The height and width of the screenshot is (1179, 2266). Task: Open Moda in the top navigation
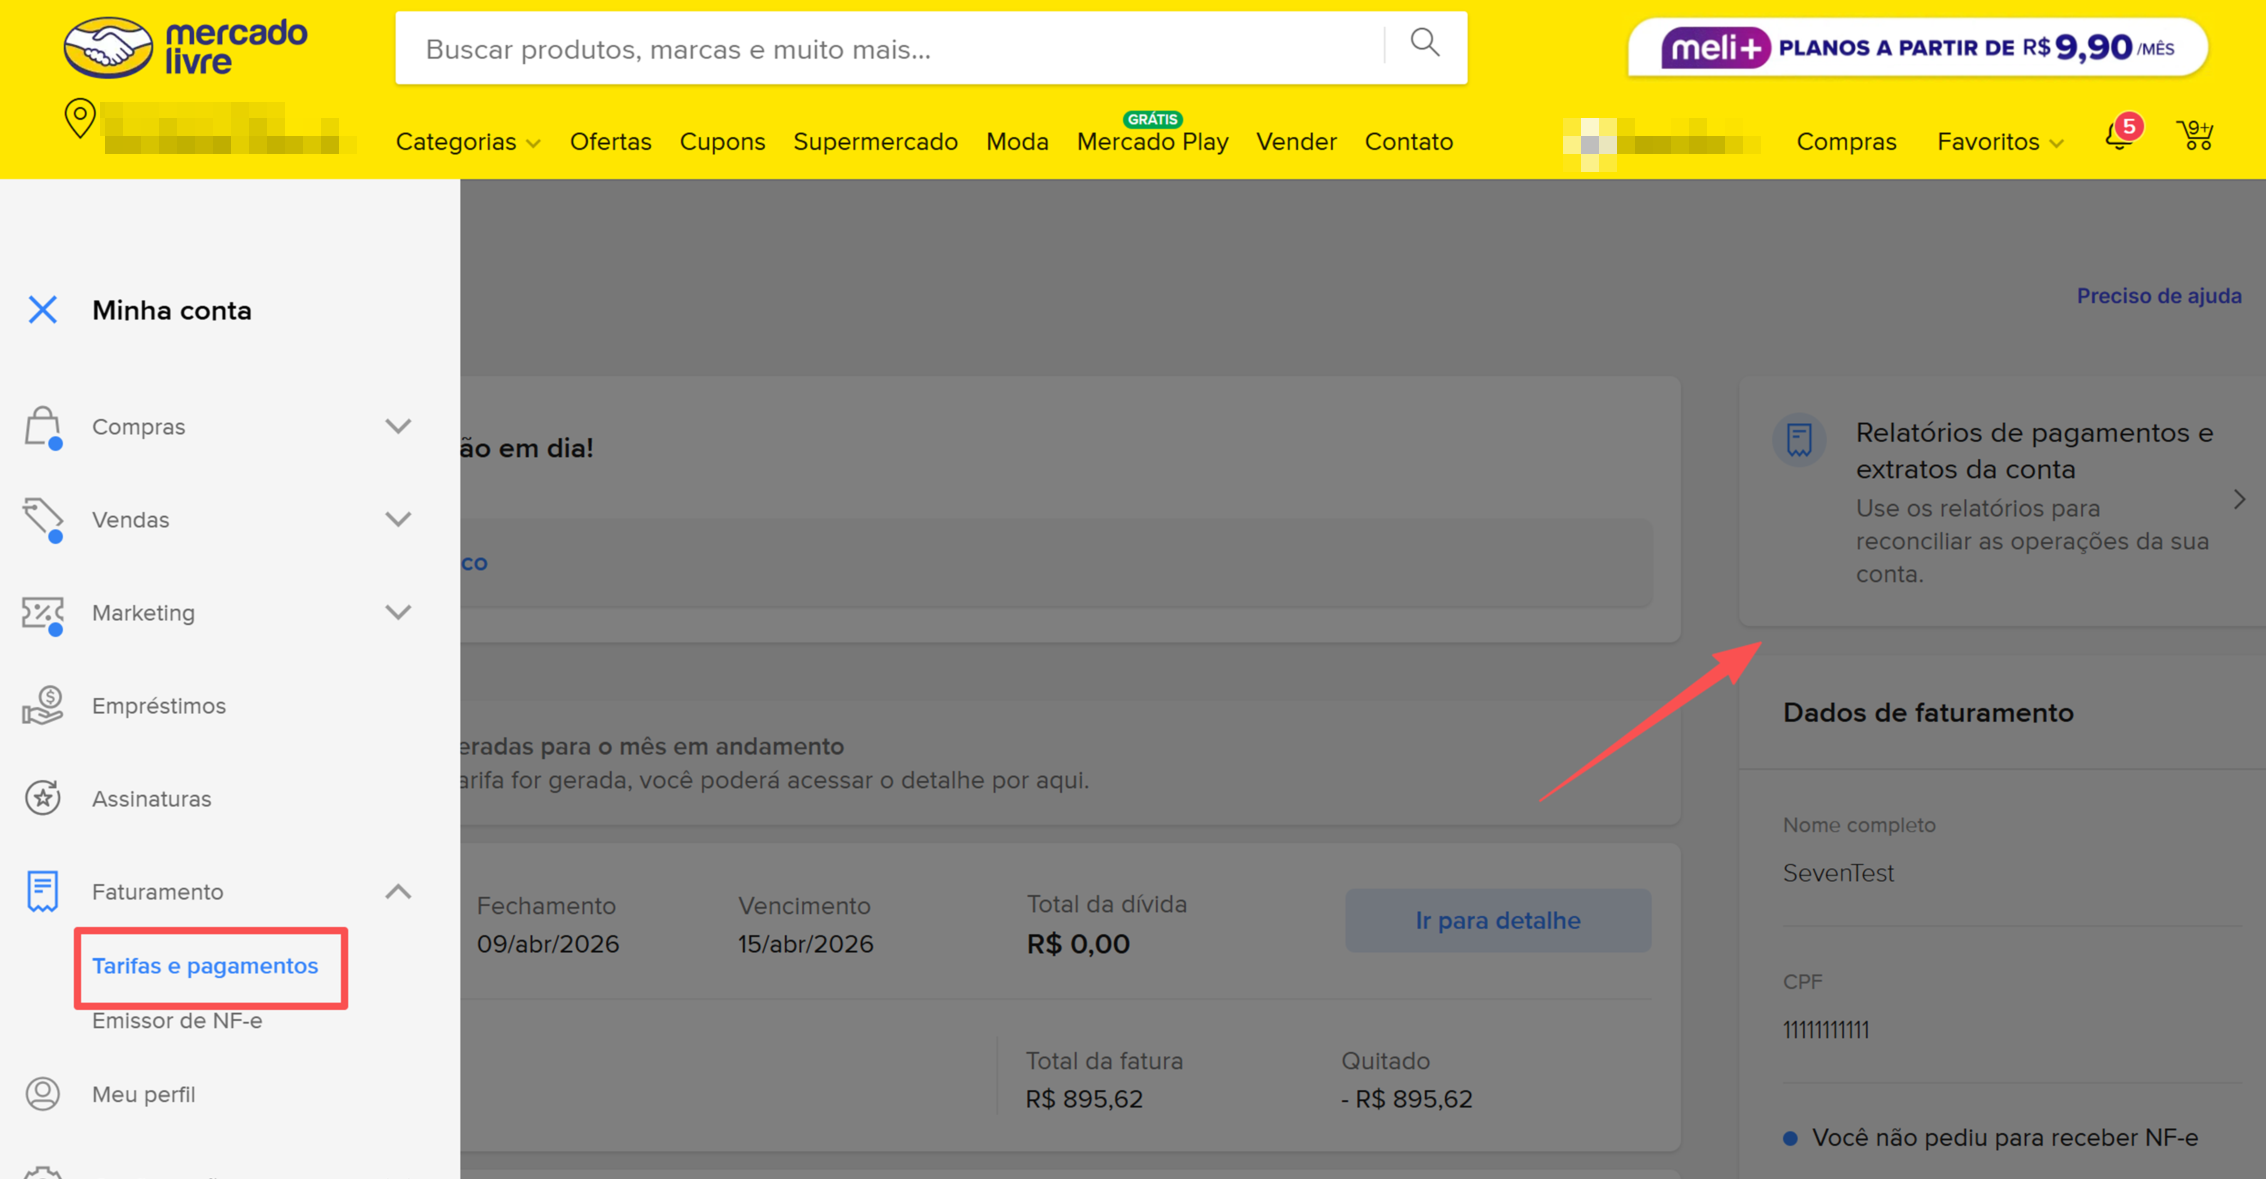(1017, 142)
